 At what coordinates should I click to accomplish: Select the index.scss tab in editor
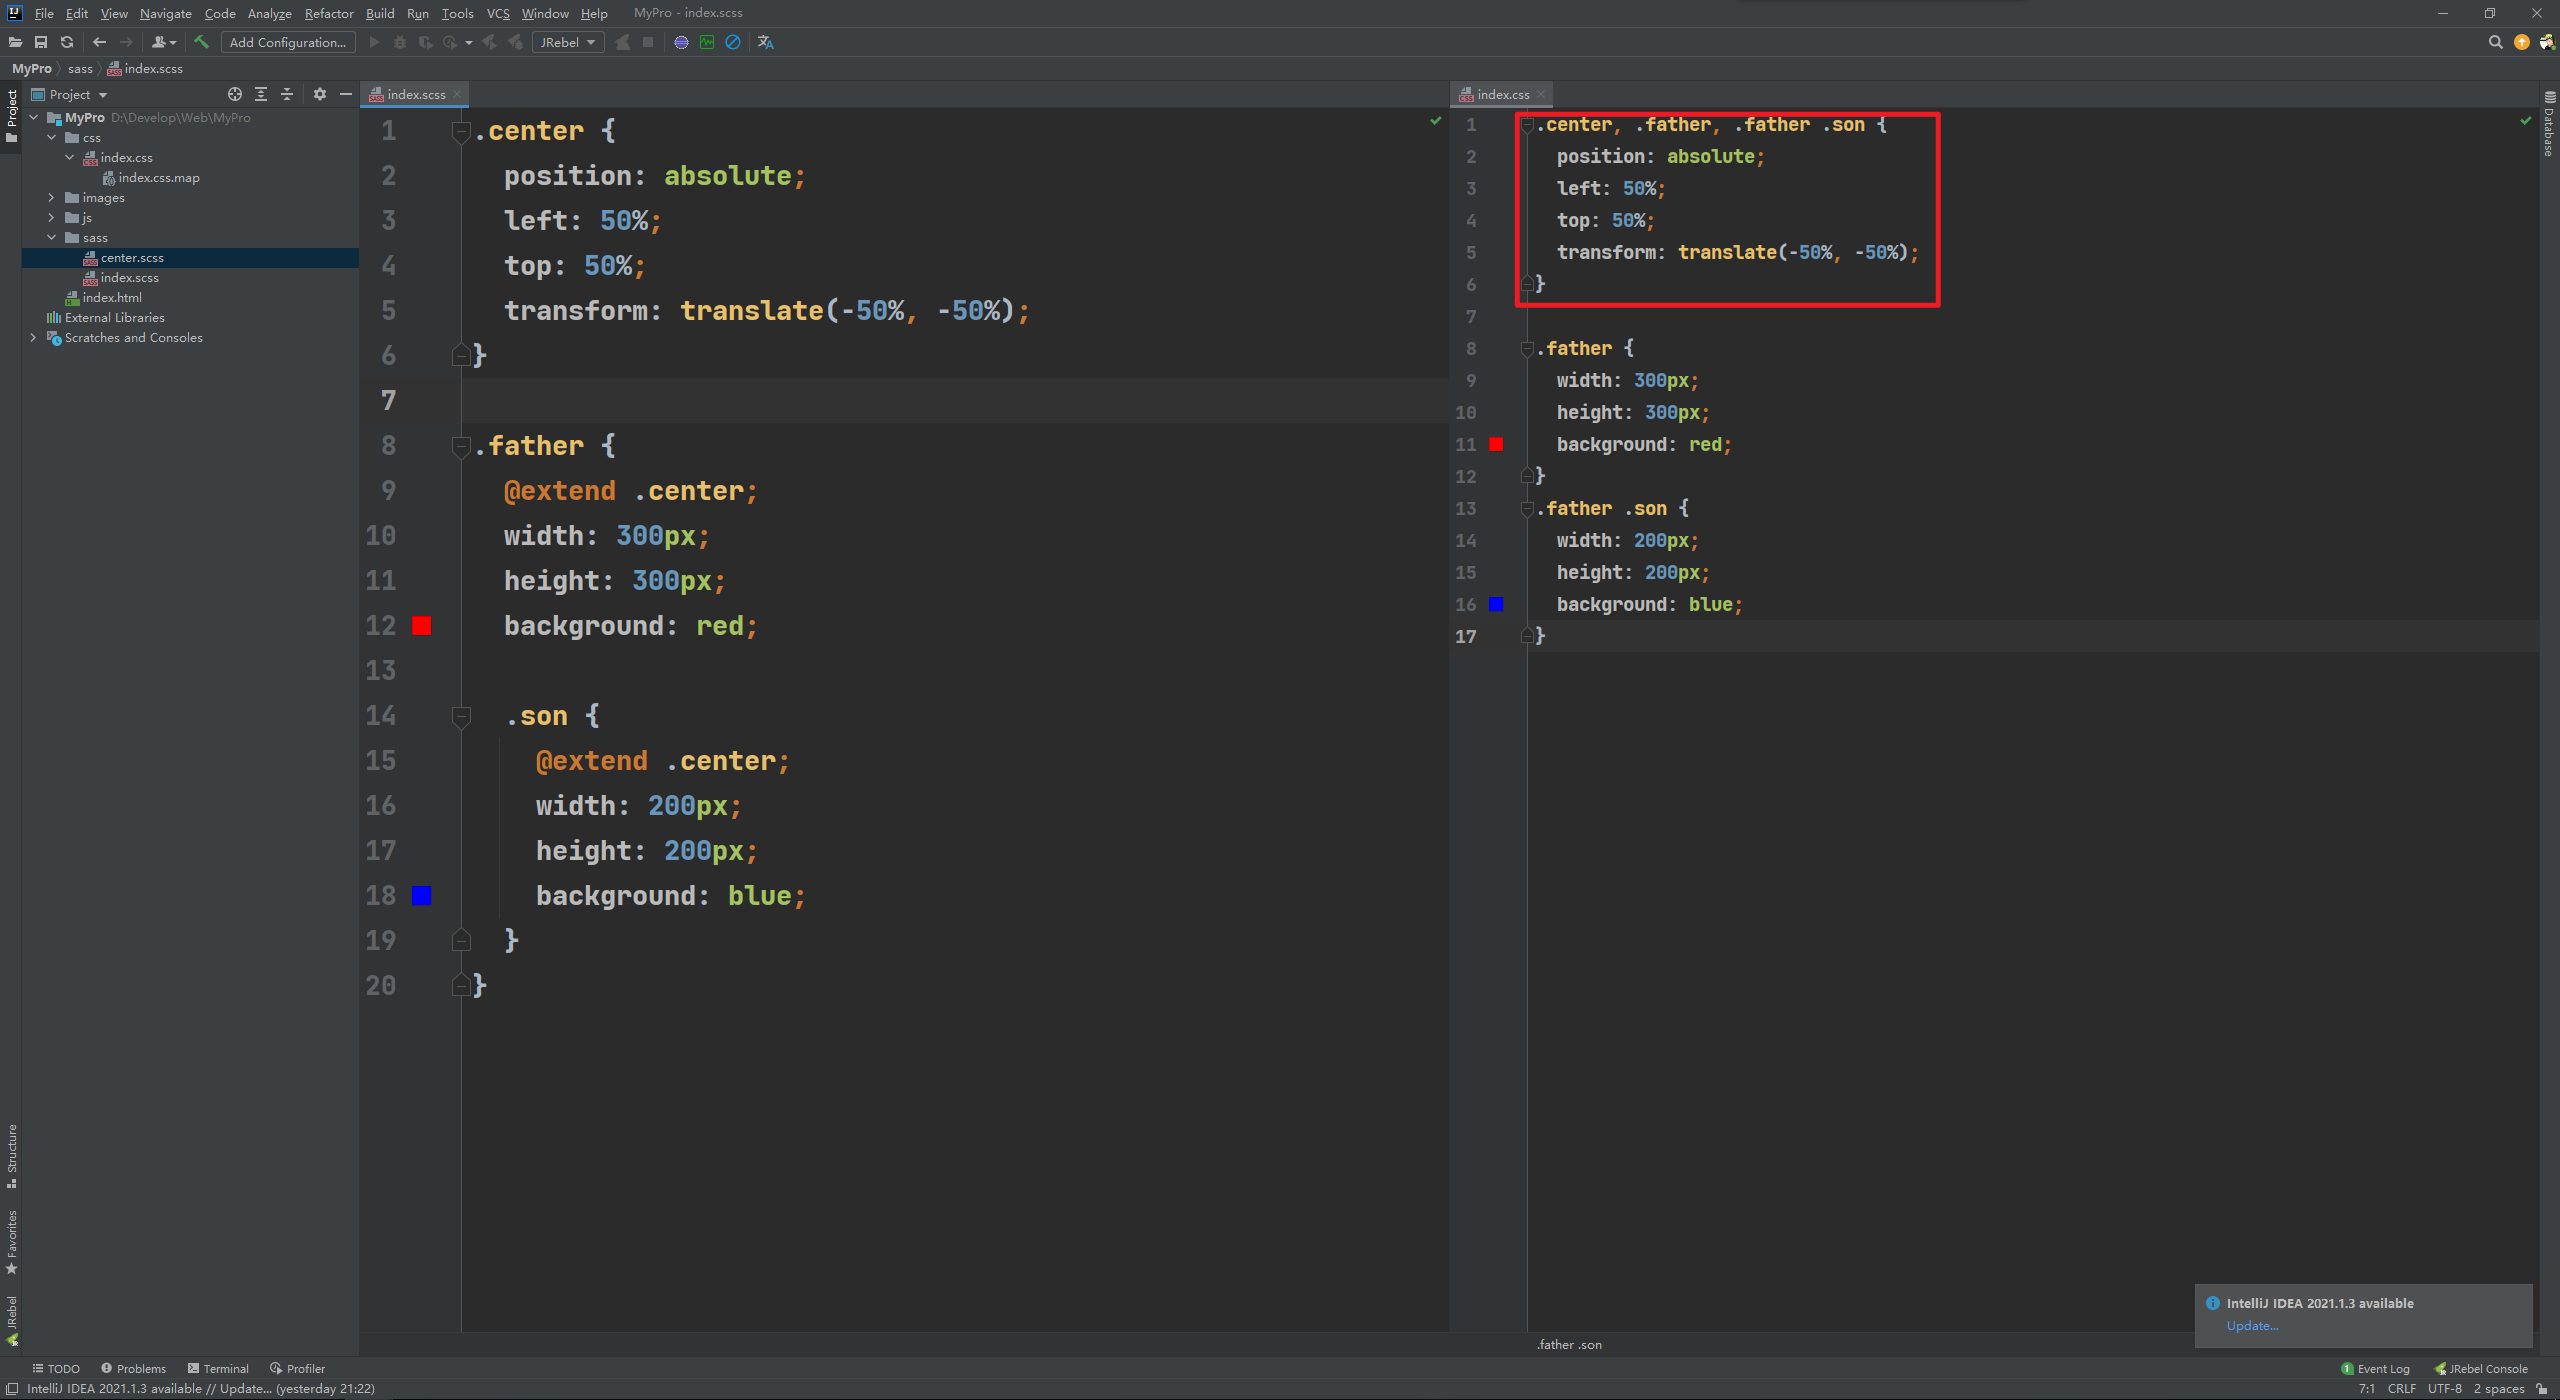tap(410, 93)
